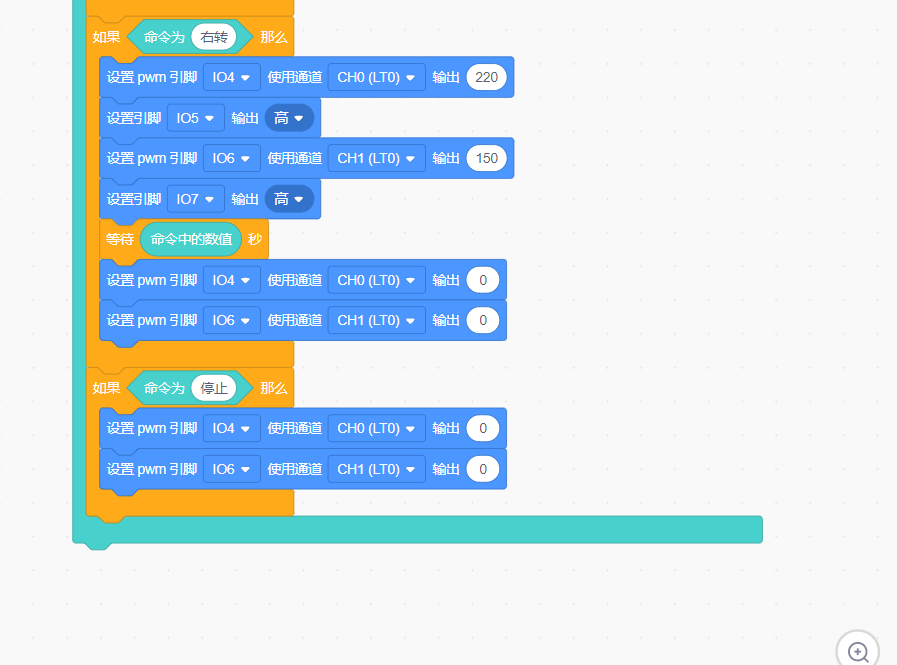Open CH0 (LT0) channel dropdown in 220 block
897x665 pixels.
click(x=376, y=77)
